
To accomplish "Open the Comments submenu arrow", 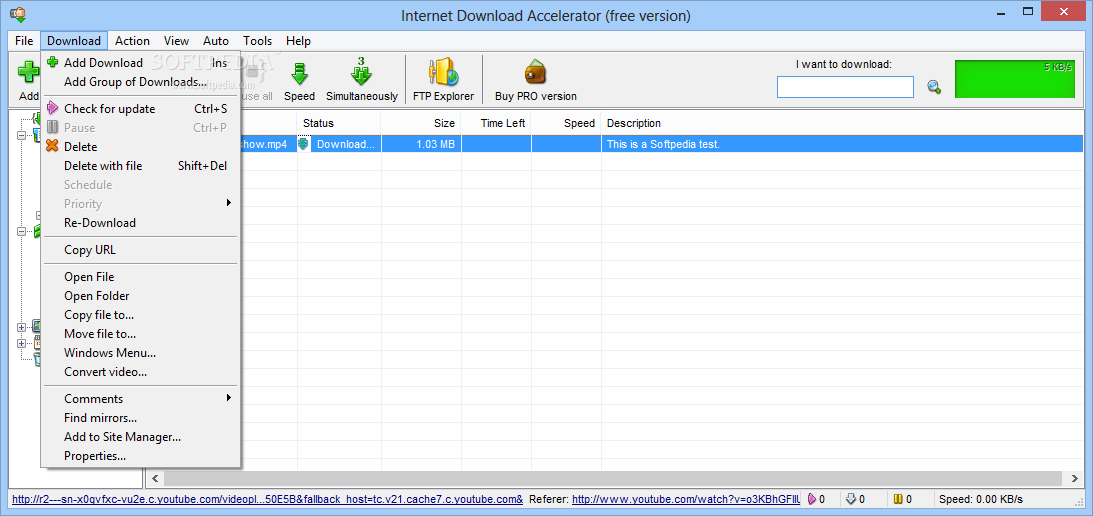I will point(228,398).
